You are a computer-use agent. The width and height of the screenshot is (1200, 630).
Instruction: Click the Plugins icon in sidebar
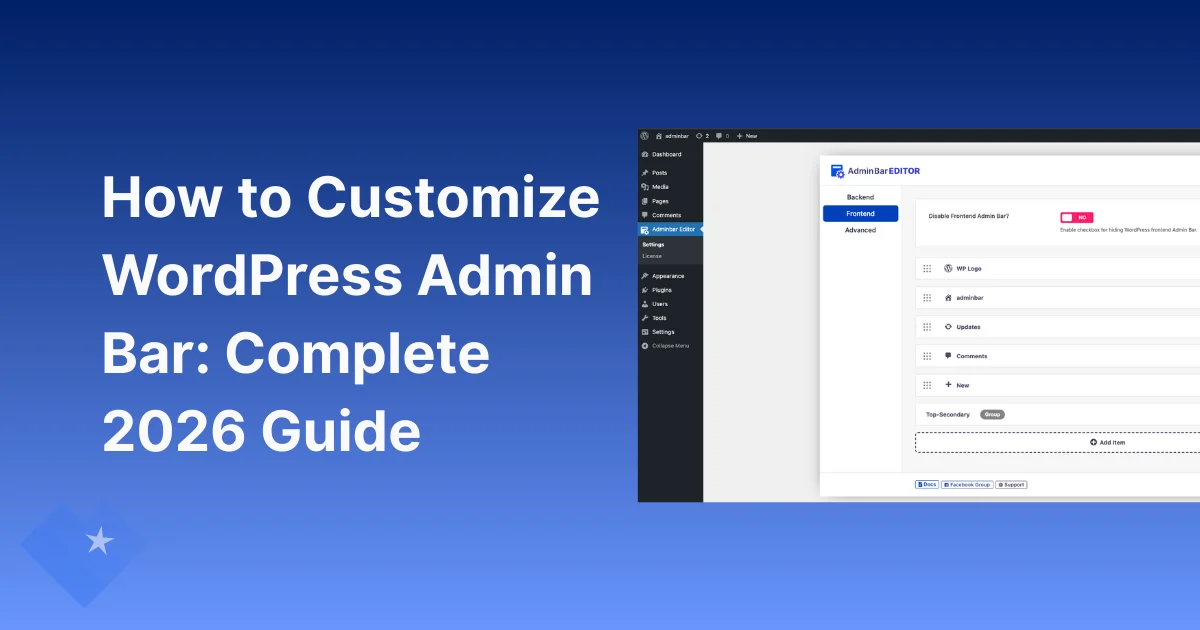(645, 290)
